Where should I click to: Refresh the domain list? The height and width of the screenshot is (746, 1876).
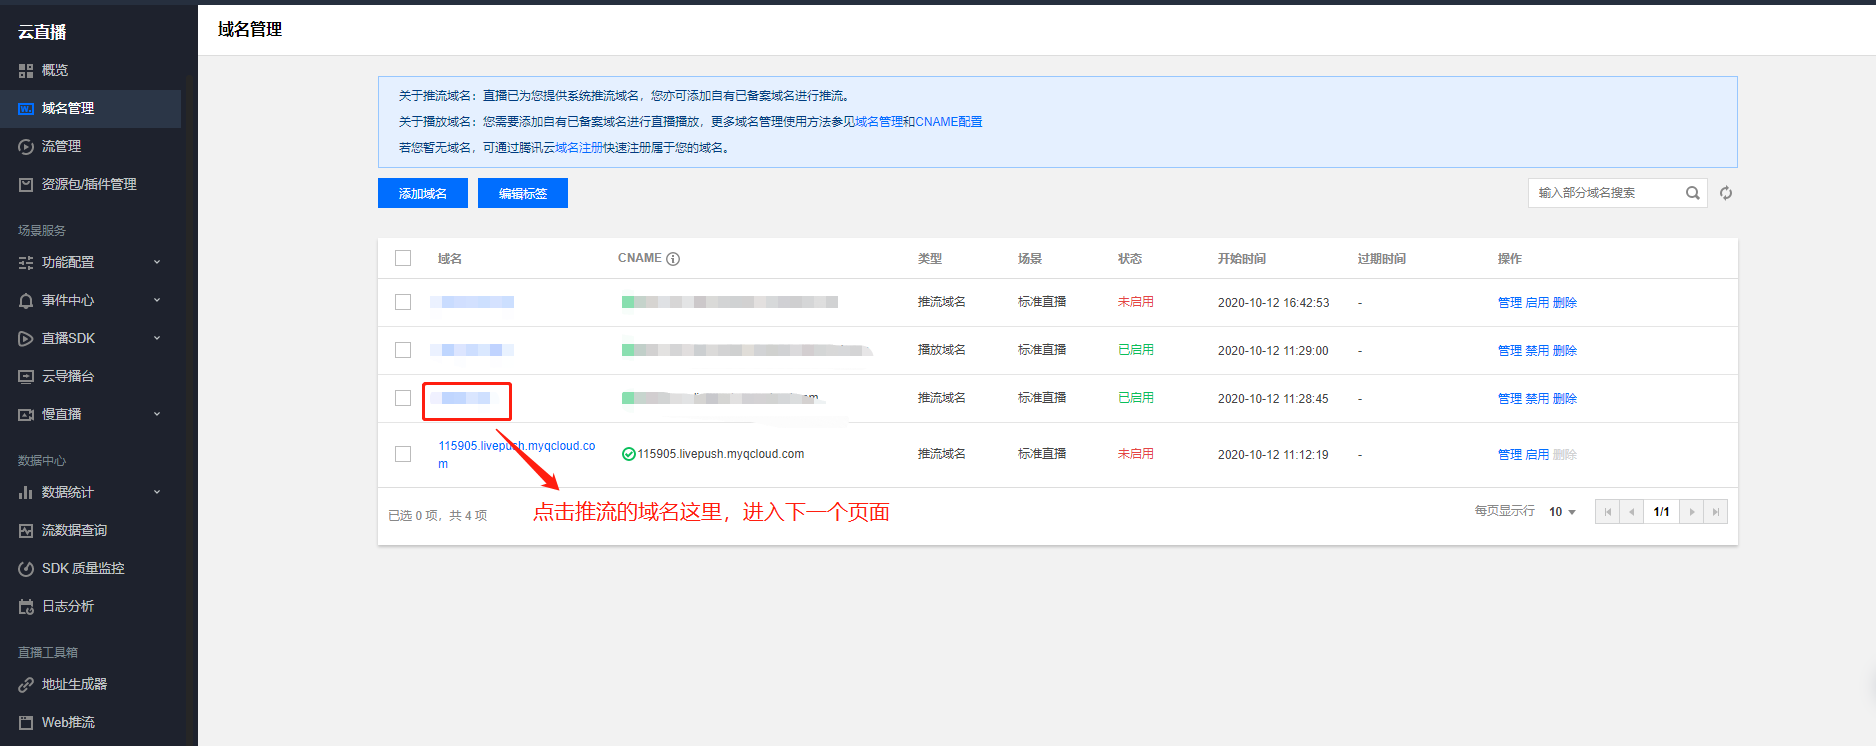tap(1726, 193)
